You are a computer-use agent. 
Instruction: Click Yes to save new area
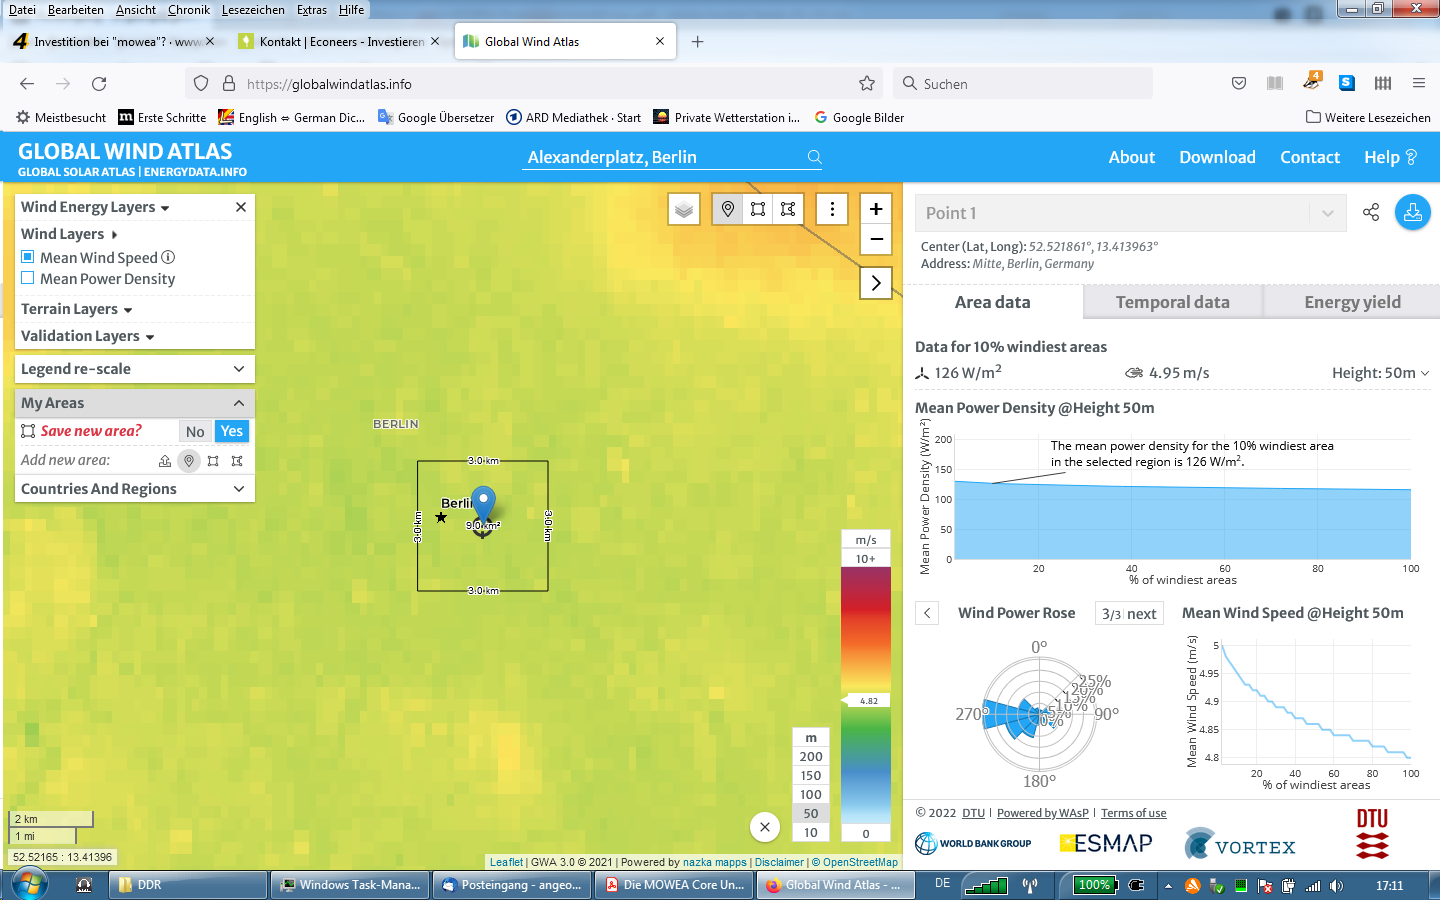click(x=232, y=431)
